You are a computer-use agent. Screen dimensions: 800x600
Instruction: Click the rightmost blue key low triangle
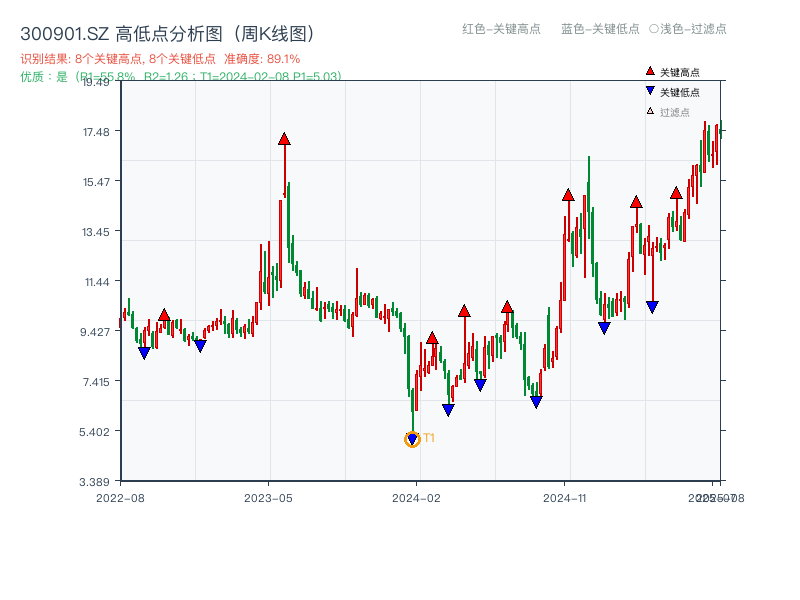(x=652, y=307)
